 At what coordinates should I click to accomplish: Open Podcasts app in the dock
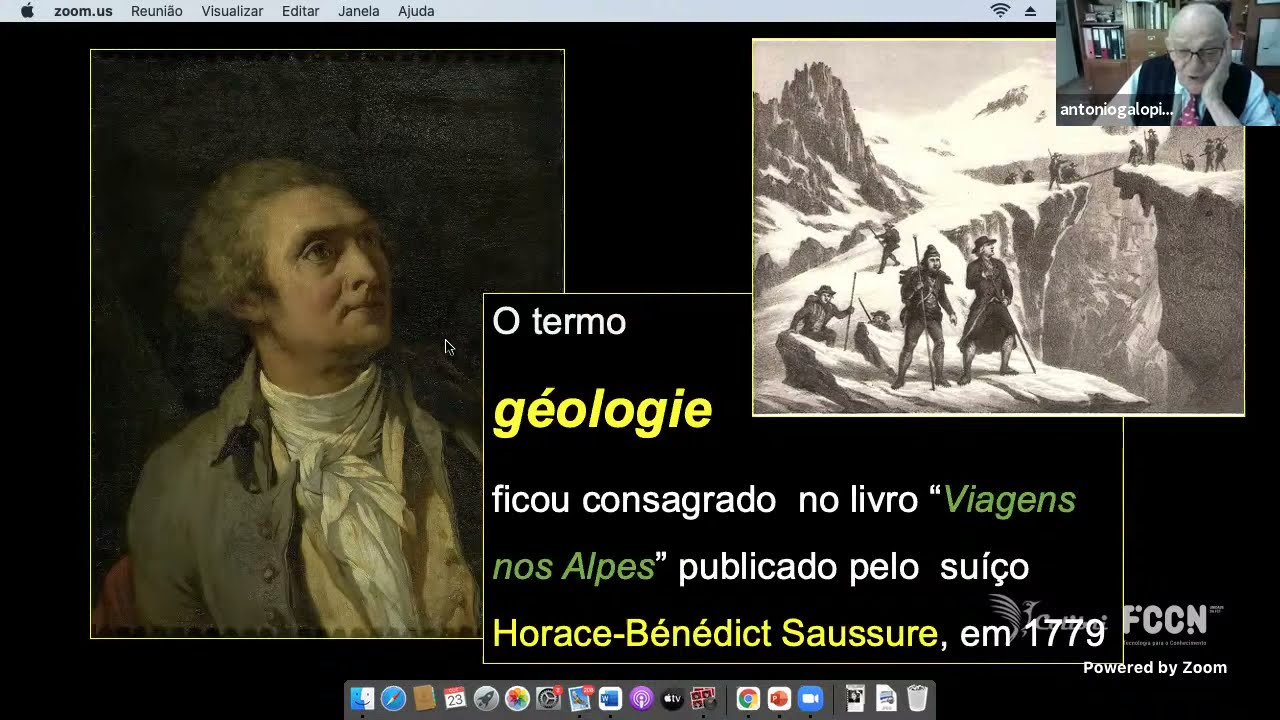(641, 698)
